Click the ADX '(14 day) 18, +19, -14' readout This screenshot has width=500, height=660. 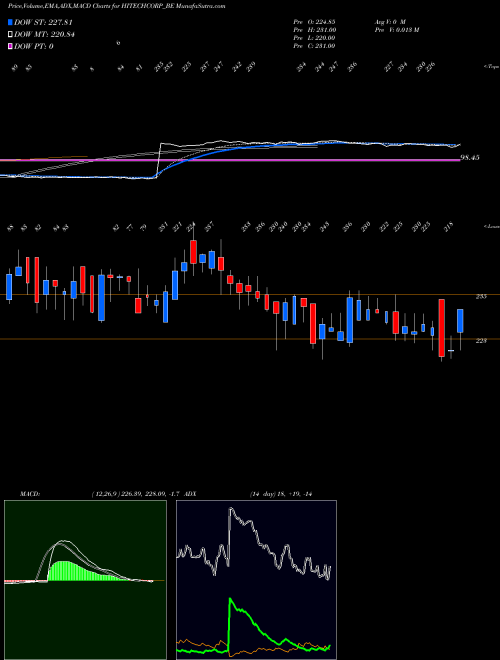(x=280, y=494)
